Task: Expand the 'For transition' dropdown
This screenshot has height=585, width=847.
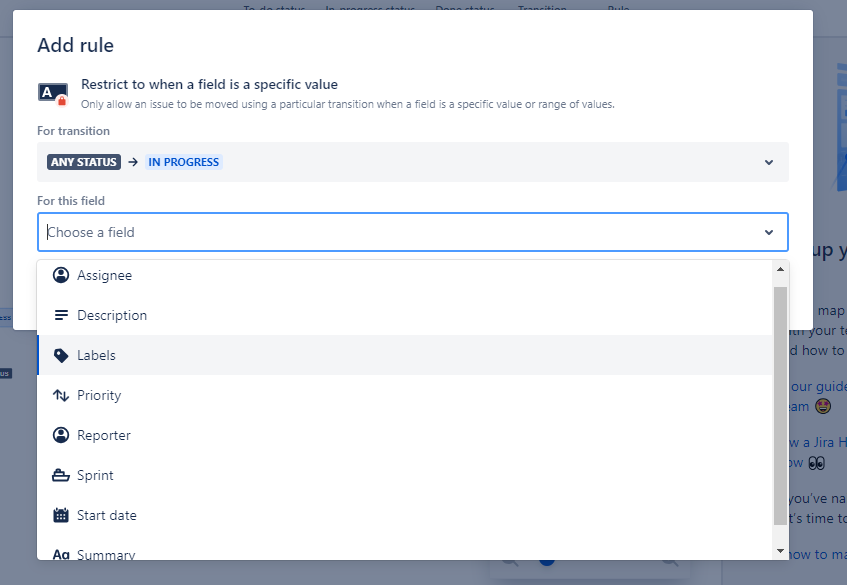Action: point(769,161)
